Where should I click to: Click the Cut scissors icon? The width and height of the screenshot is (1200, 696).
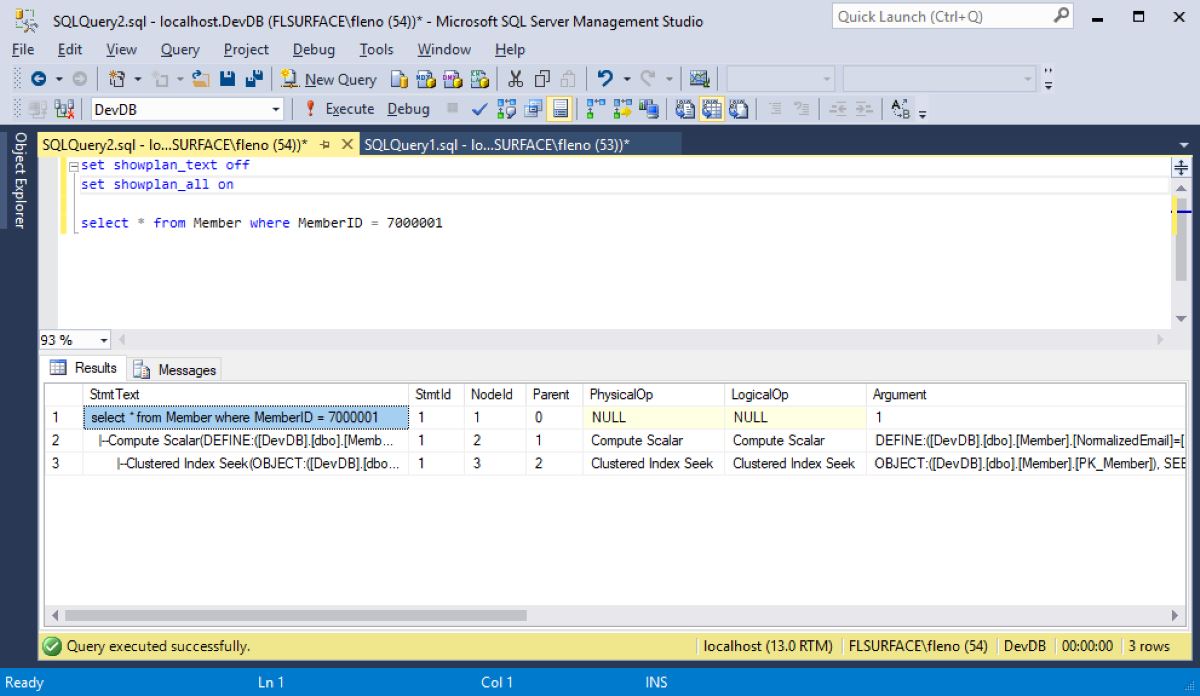516,79
